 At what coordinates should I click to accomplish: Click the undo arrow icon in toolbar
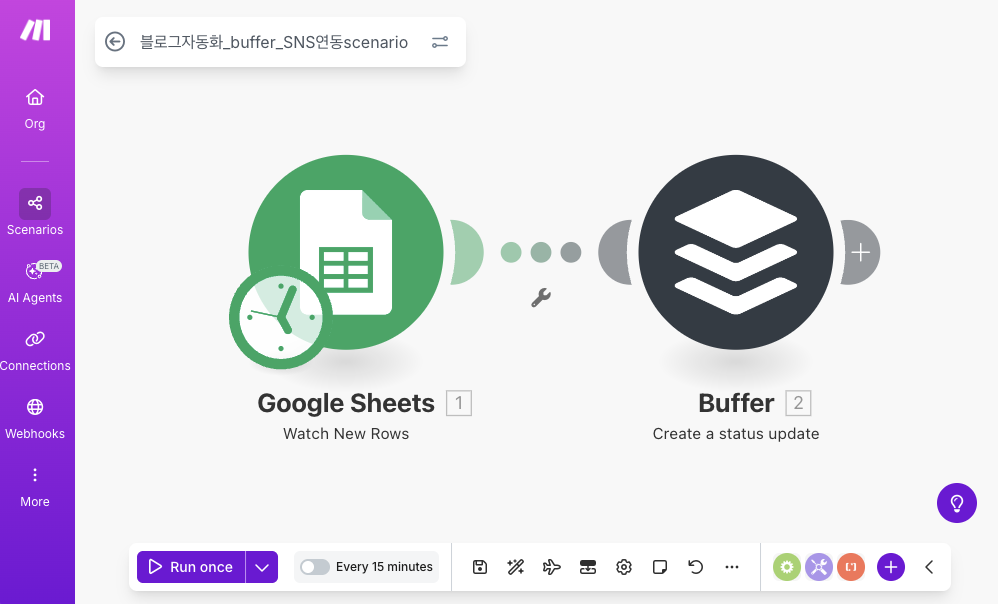pyautogui.click(x=696, y=567)
